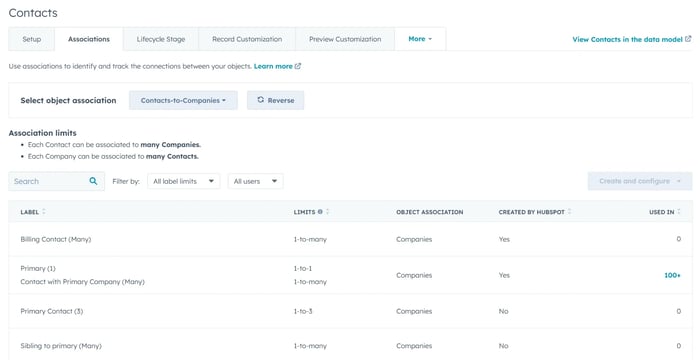Open the All label limits filter
The image size is (700, 360).
pos(183,181)
